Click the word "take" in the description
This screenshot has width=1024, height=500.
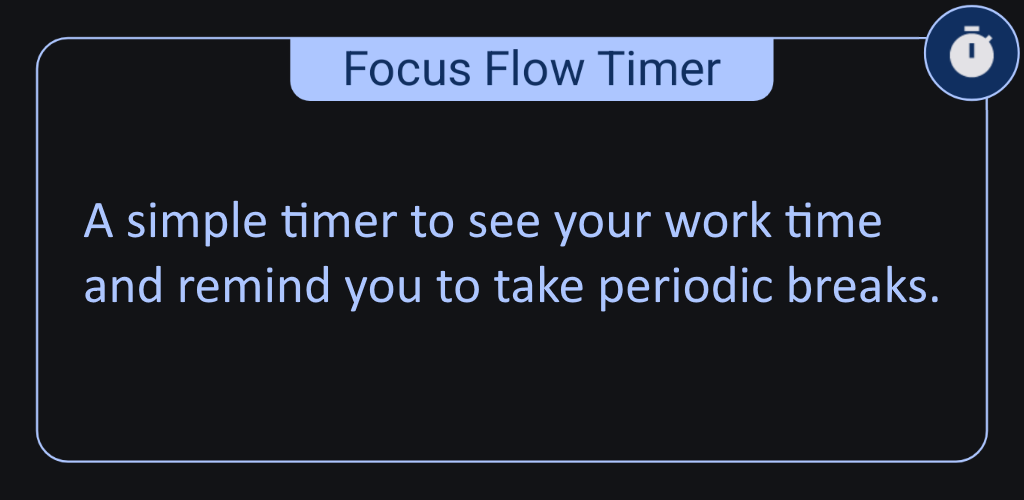pyautogui.click(x=538, y=287)
